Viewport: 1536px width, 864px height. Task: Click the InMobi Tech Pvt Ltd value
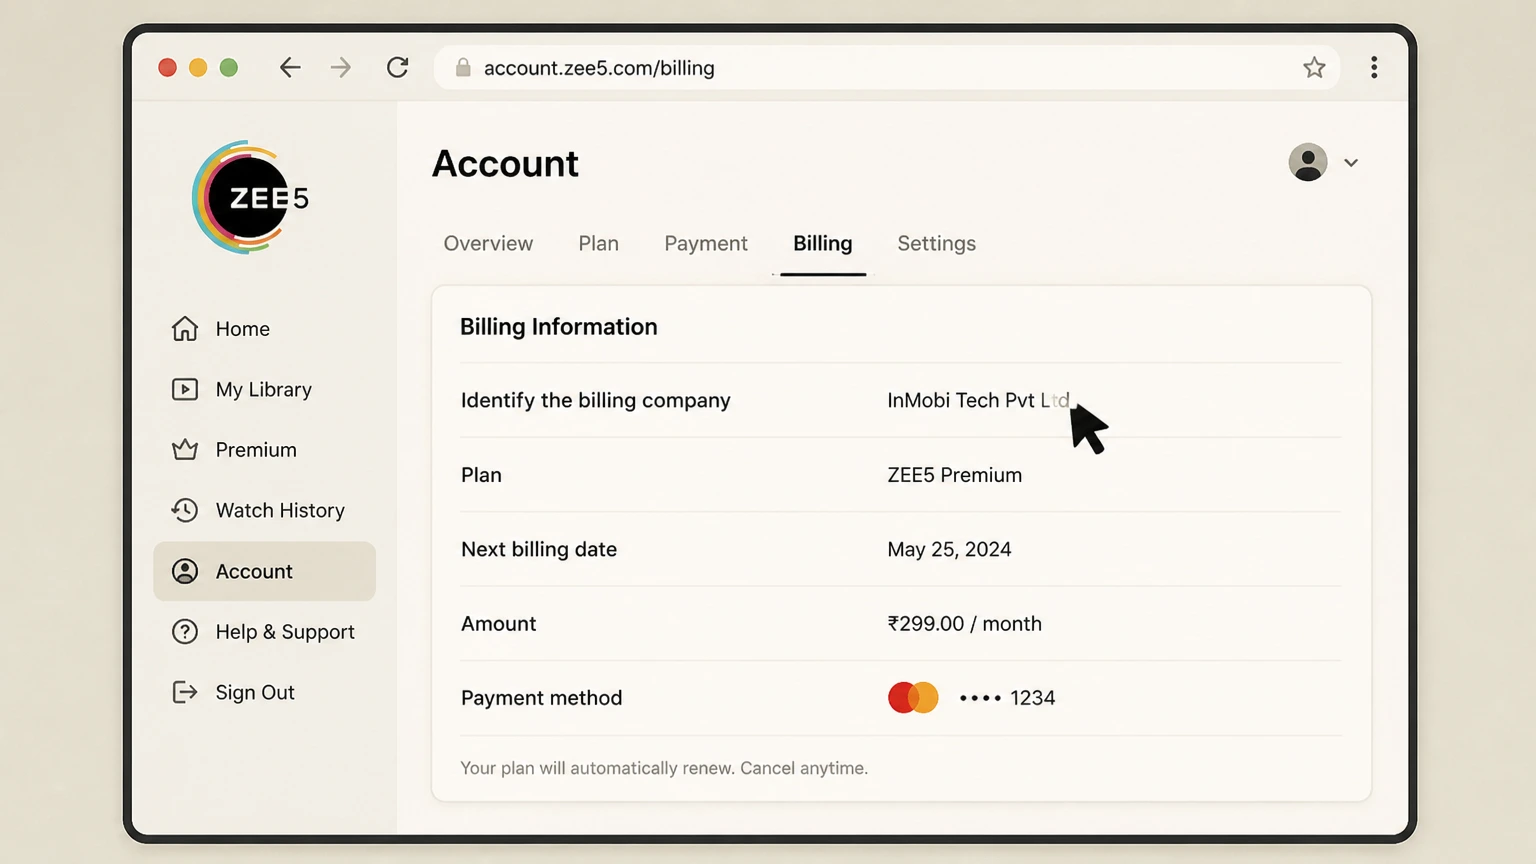(x=978, y=400)
